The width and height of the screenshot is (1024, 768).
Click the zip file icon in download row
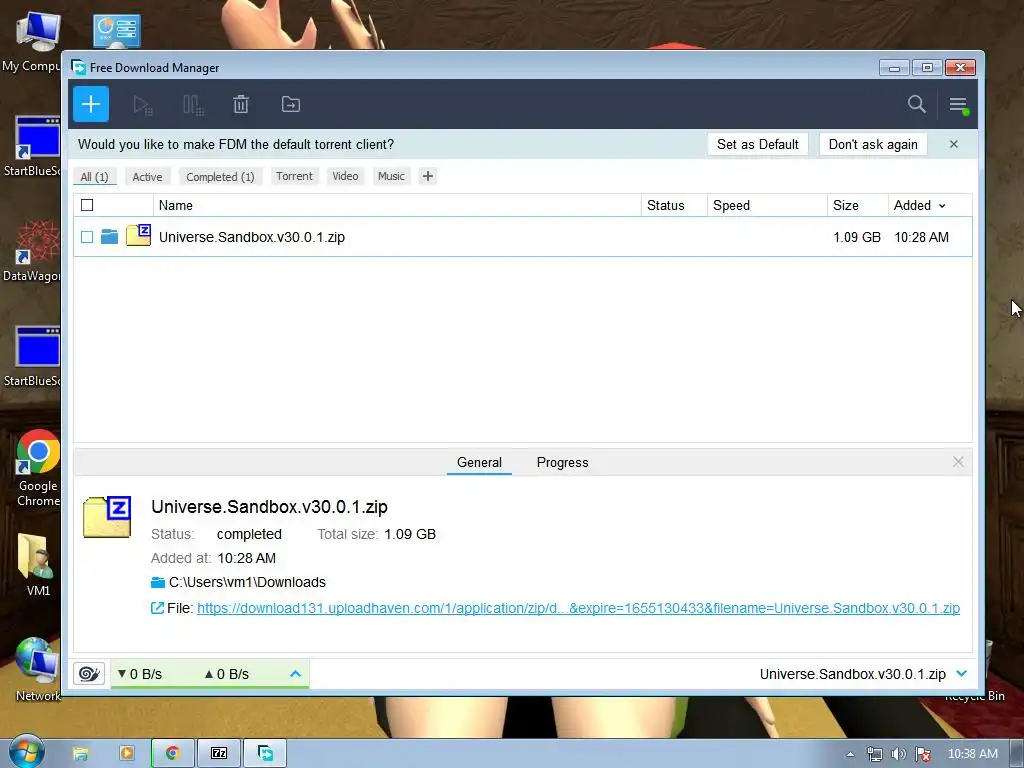(x=138, y=235)
